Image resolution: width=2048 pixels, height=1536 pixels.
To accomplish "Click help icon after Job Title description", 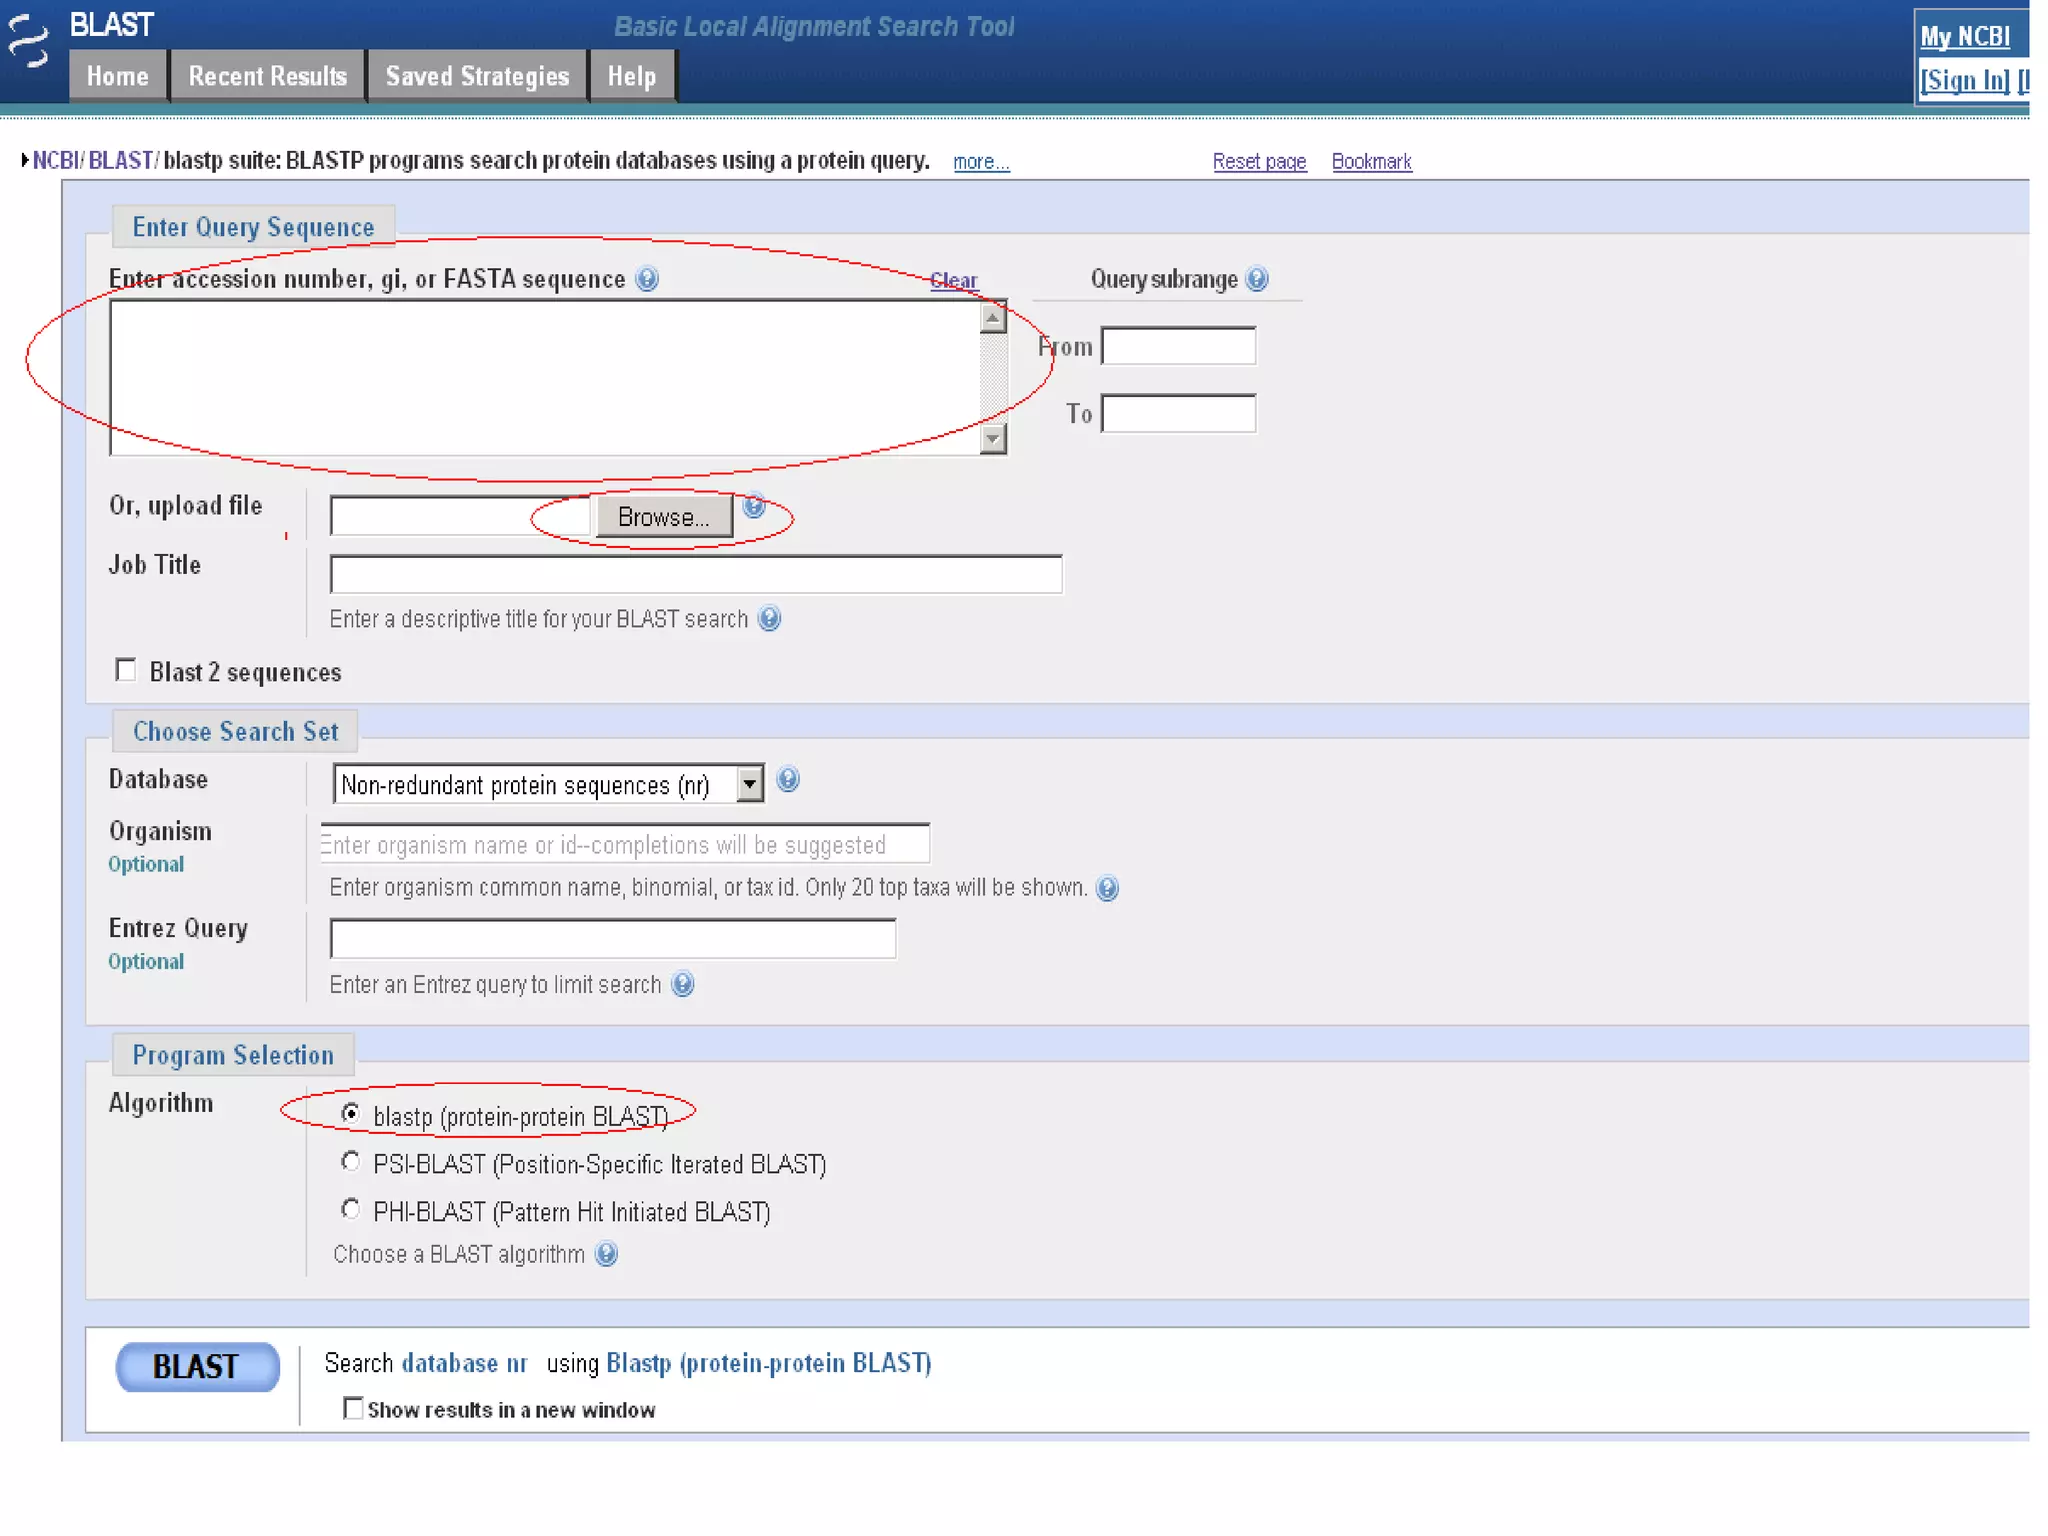I will (769, 619).
